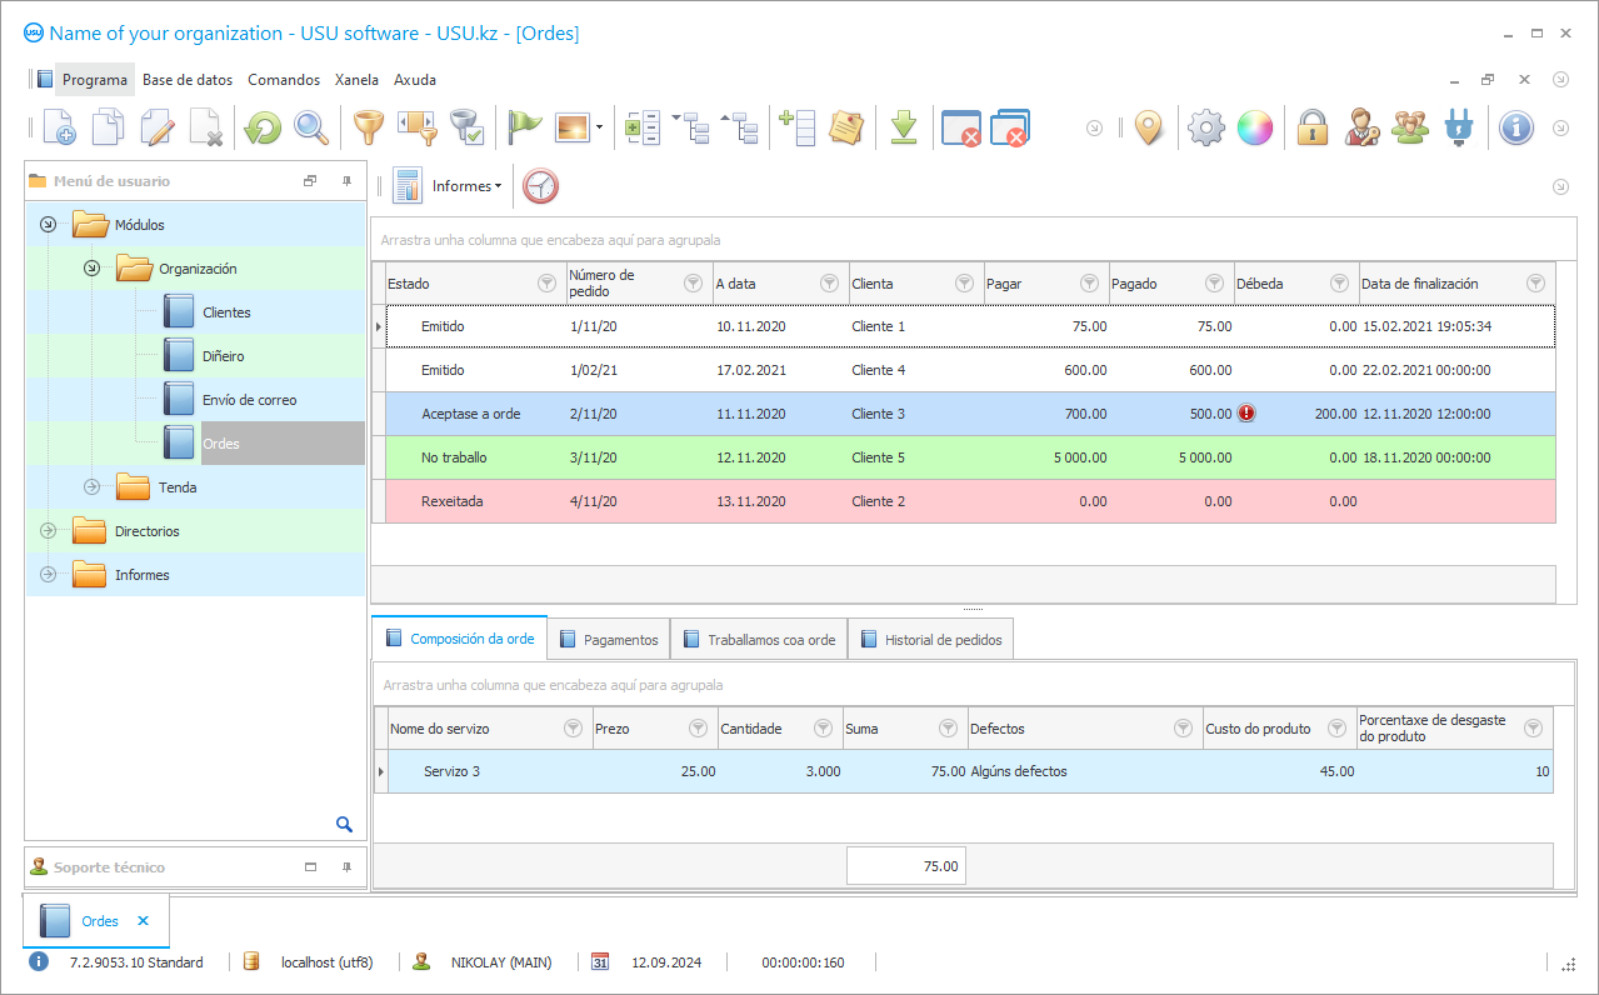The height and width of the screenshot is (995, 1599).
Task: Pin the Soporte técnico panel
Action: coord(347,867)
